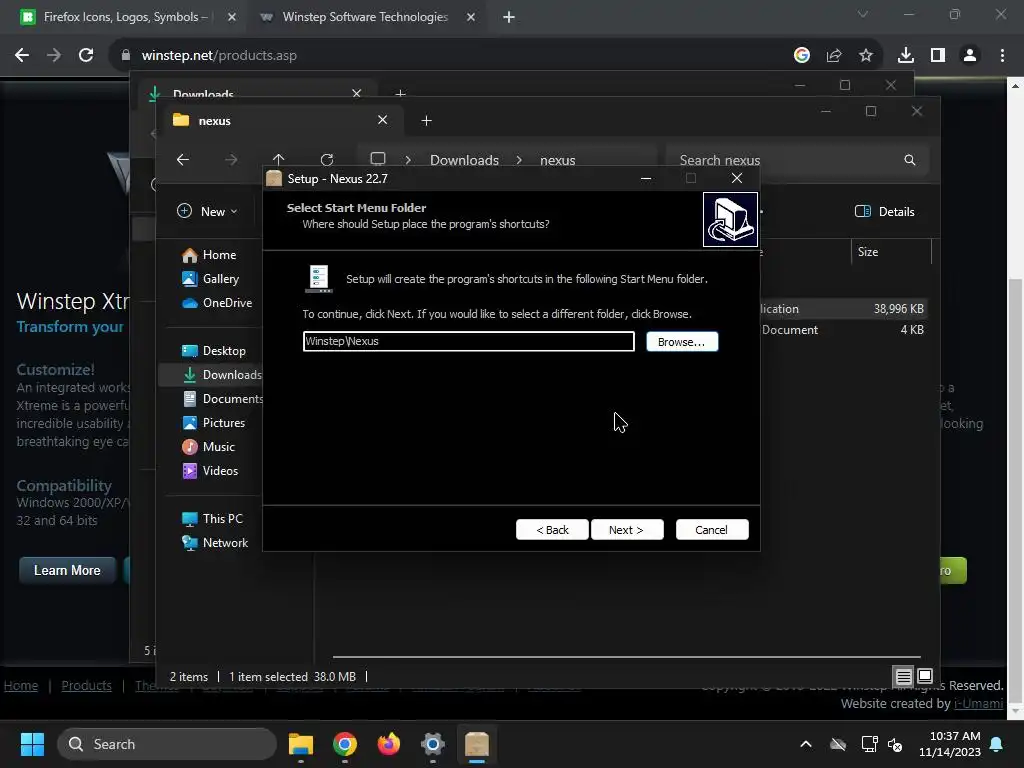
Task: Open Home link in page footer
Action: 21,686
